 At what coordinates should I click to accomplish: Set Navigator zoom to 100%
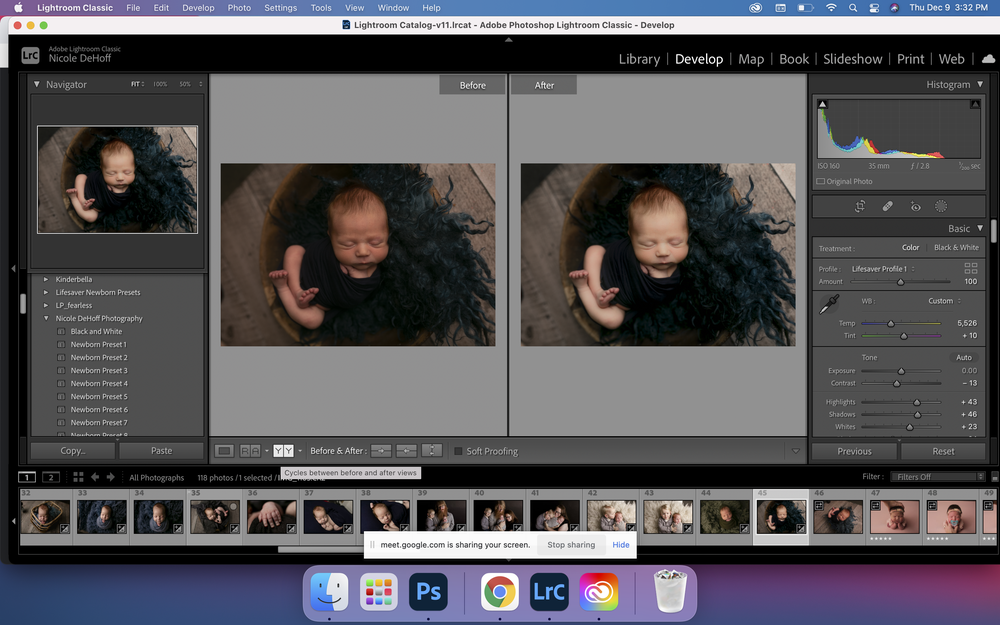tap(160, 84)
